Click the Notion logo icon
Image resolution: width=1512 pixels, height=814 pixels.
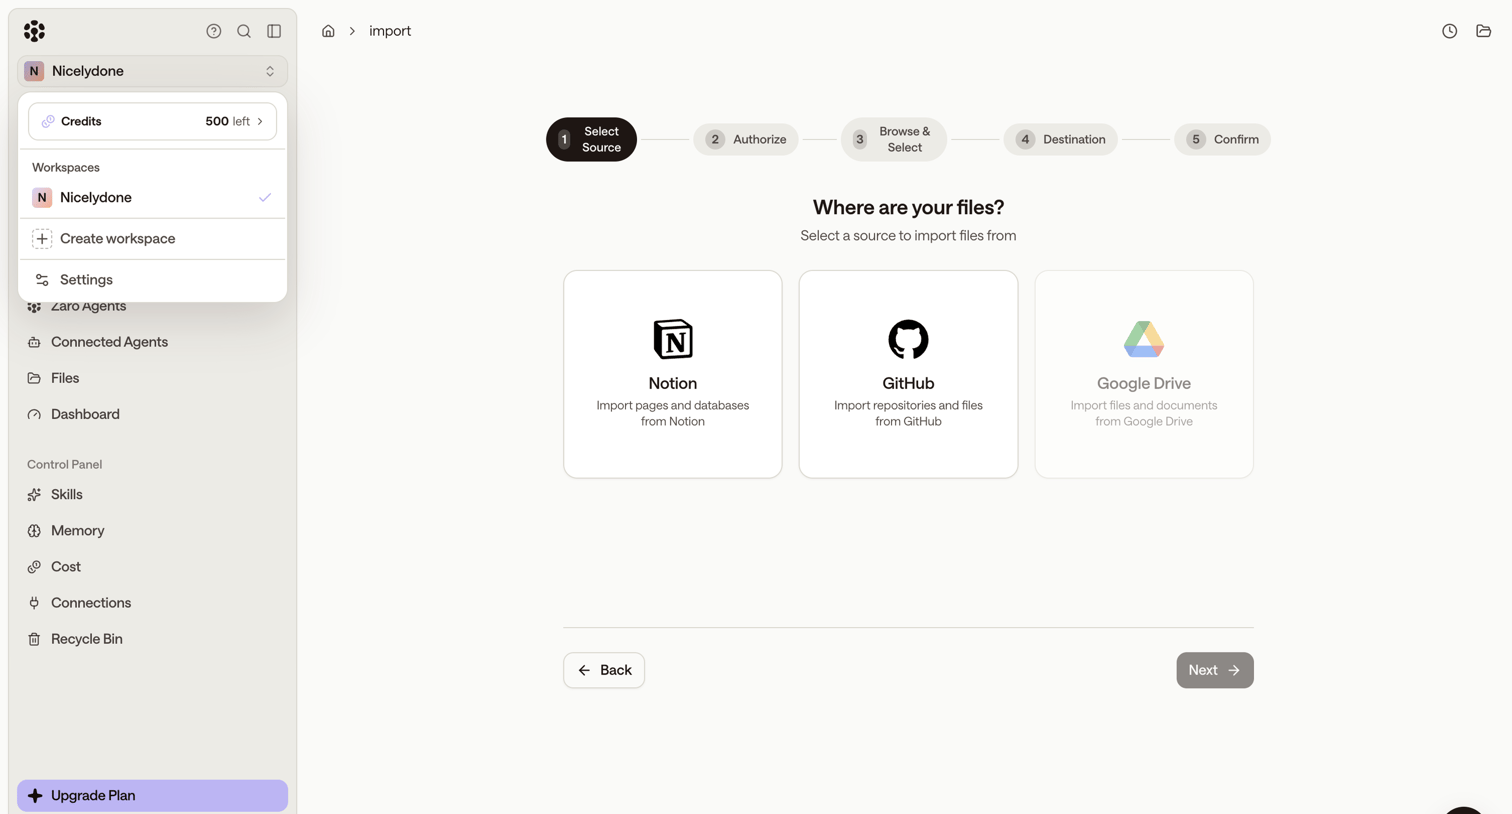tap(673, 339)
